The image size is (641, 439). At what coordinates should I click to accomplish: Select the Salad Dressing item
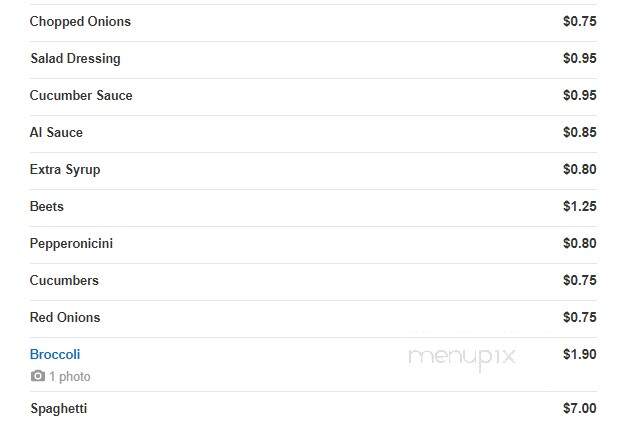(x=75, y=58)
